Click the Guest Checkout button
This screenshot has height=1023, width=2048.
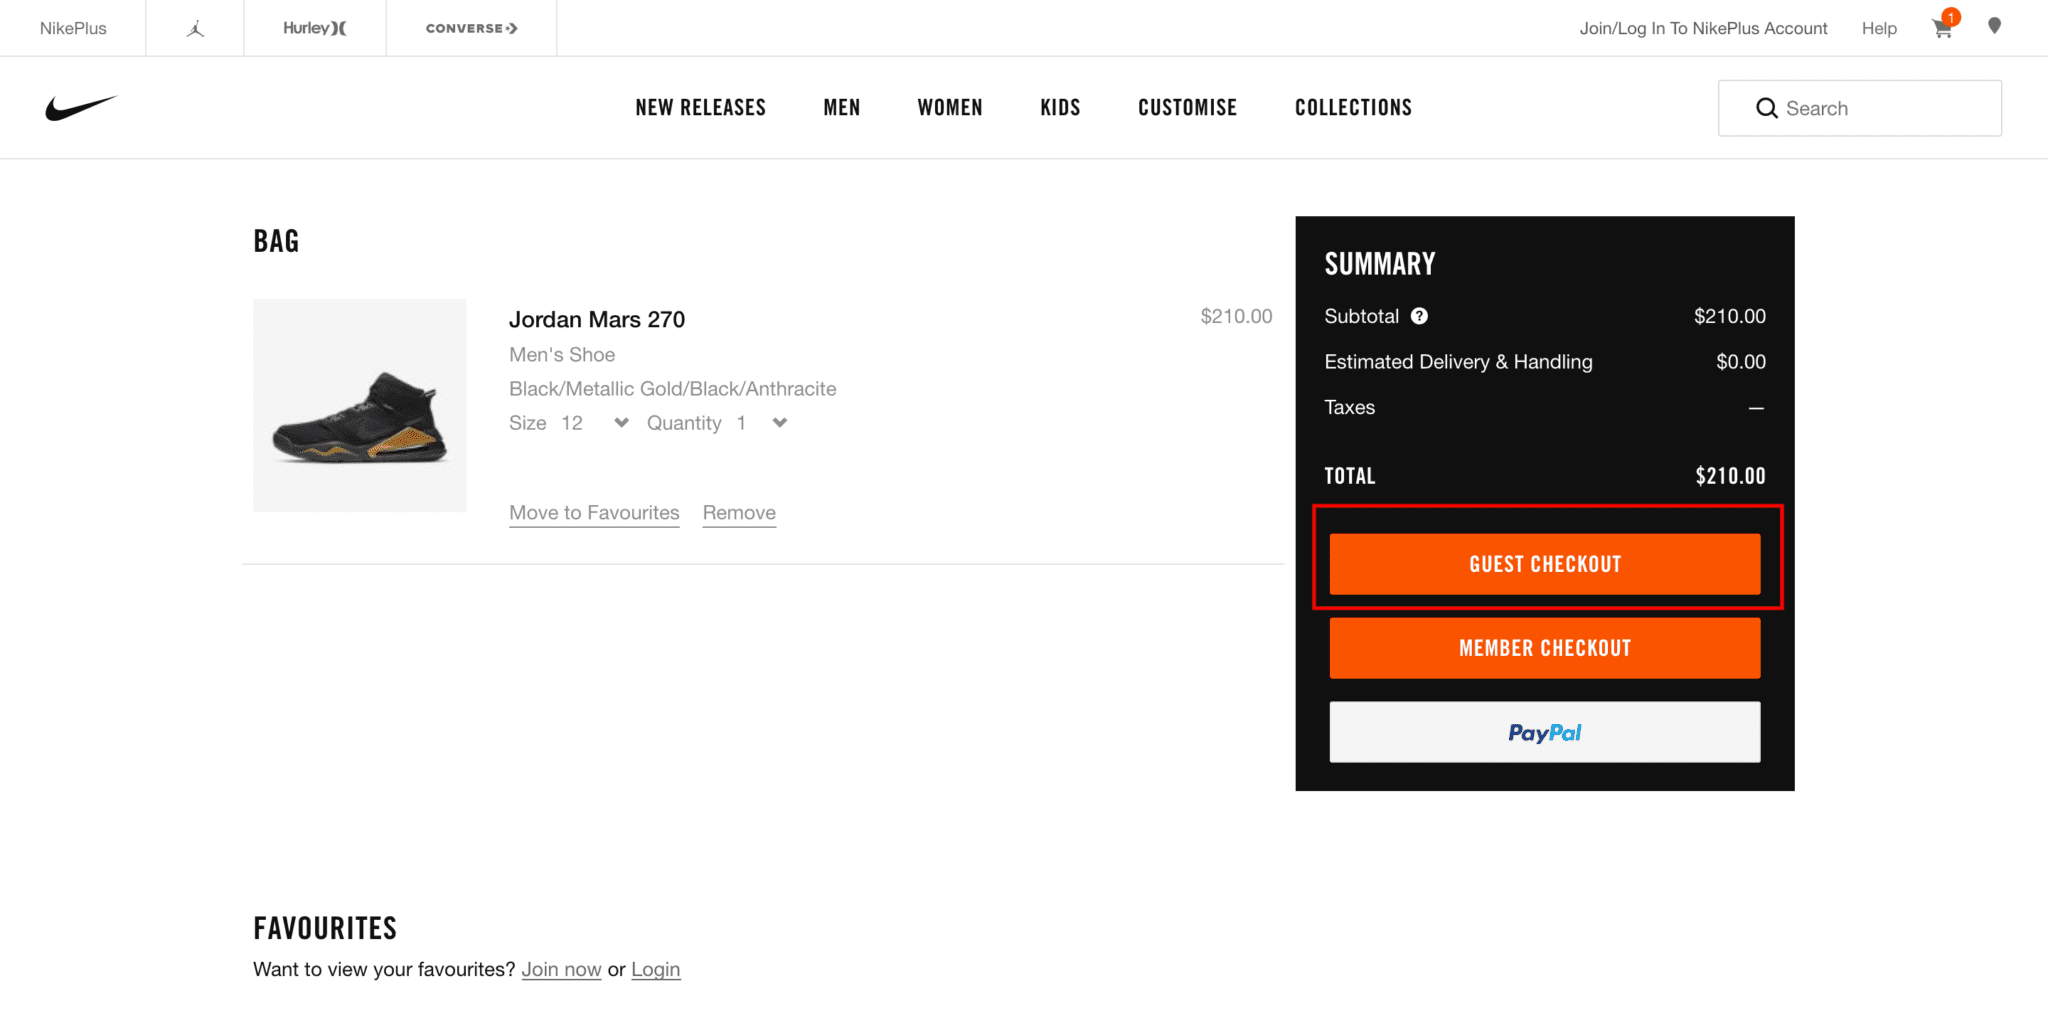[1545, 564]
